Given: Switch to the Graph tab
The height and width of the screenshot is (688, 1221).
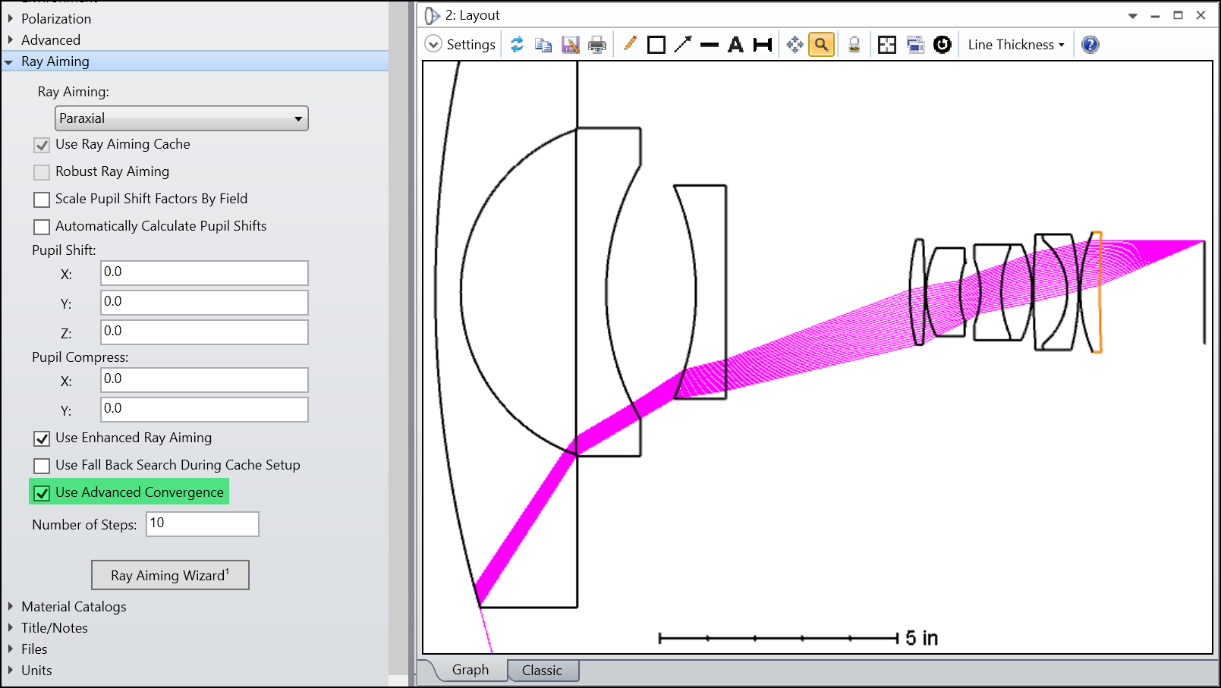Looking at the screenshot, I should click(470, 670).
